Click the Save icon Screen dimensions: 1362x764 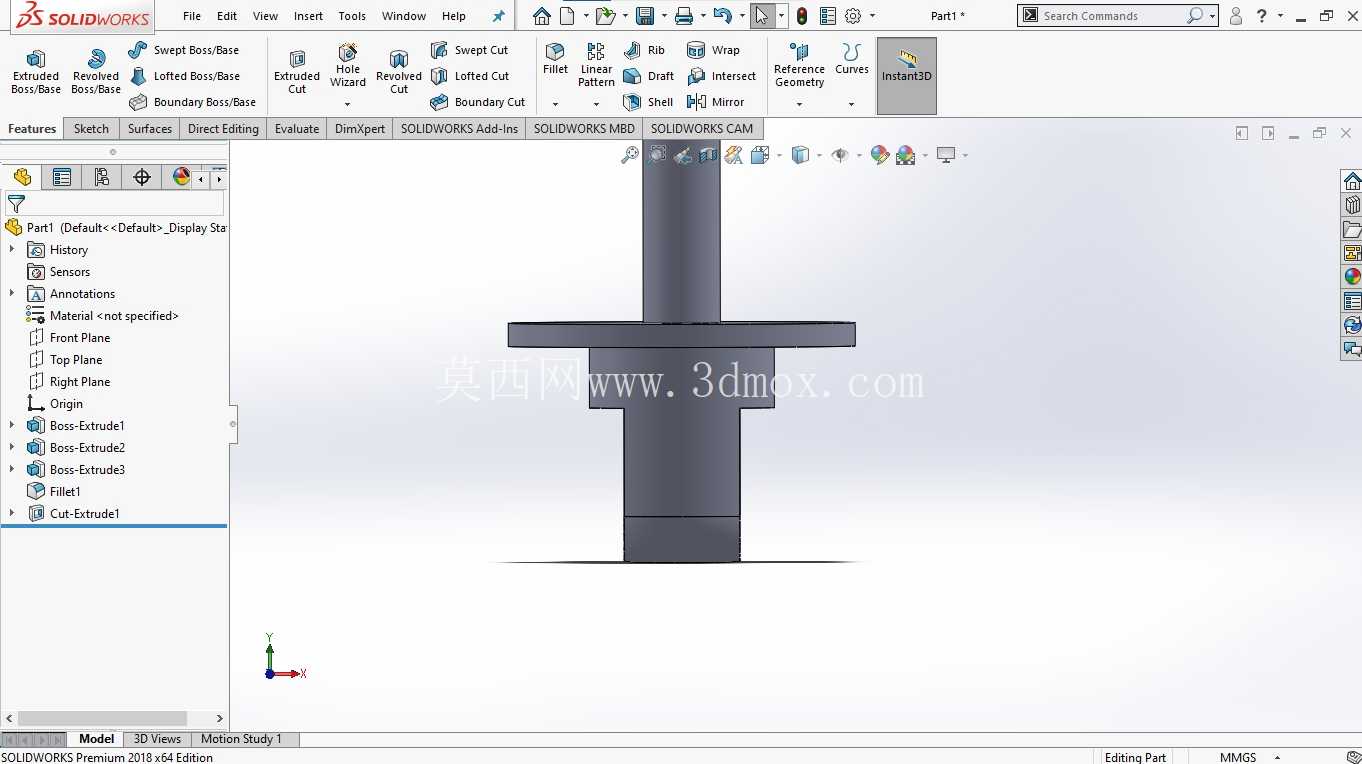[x=645, y=16]
